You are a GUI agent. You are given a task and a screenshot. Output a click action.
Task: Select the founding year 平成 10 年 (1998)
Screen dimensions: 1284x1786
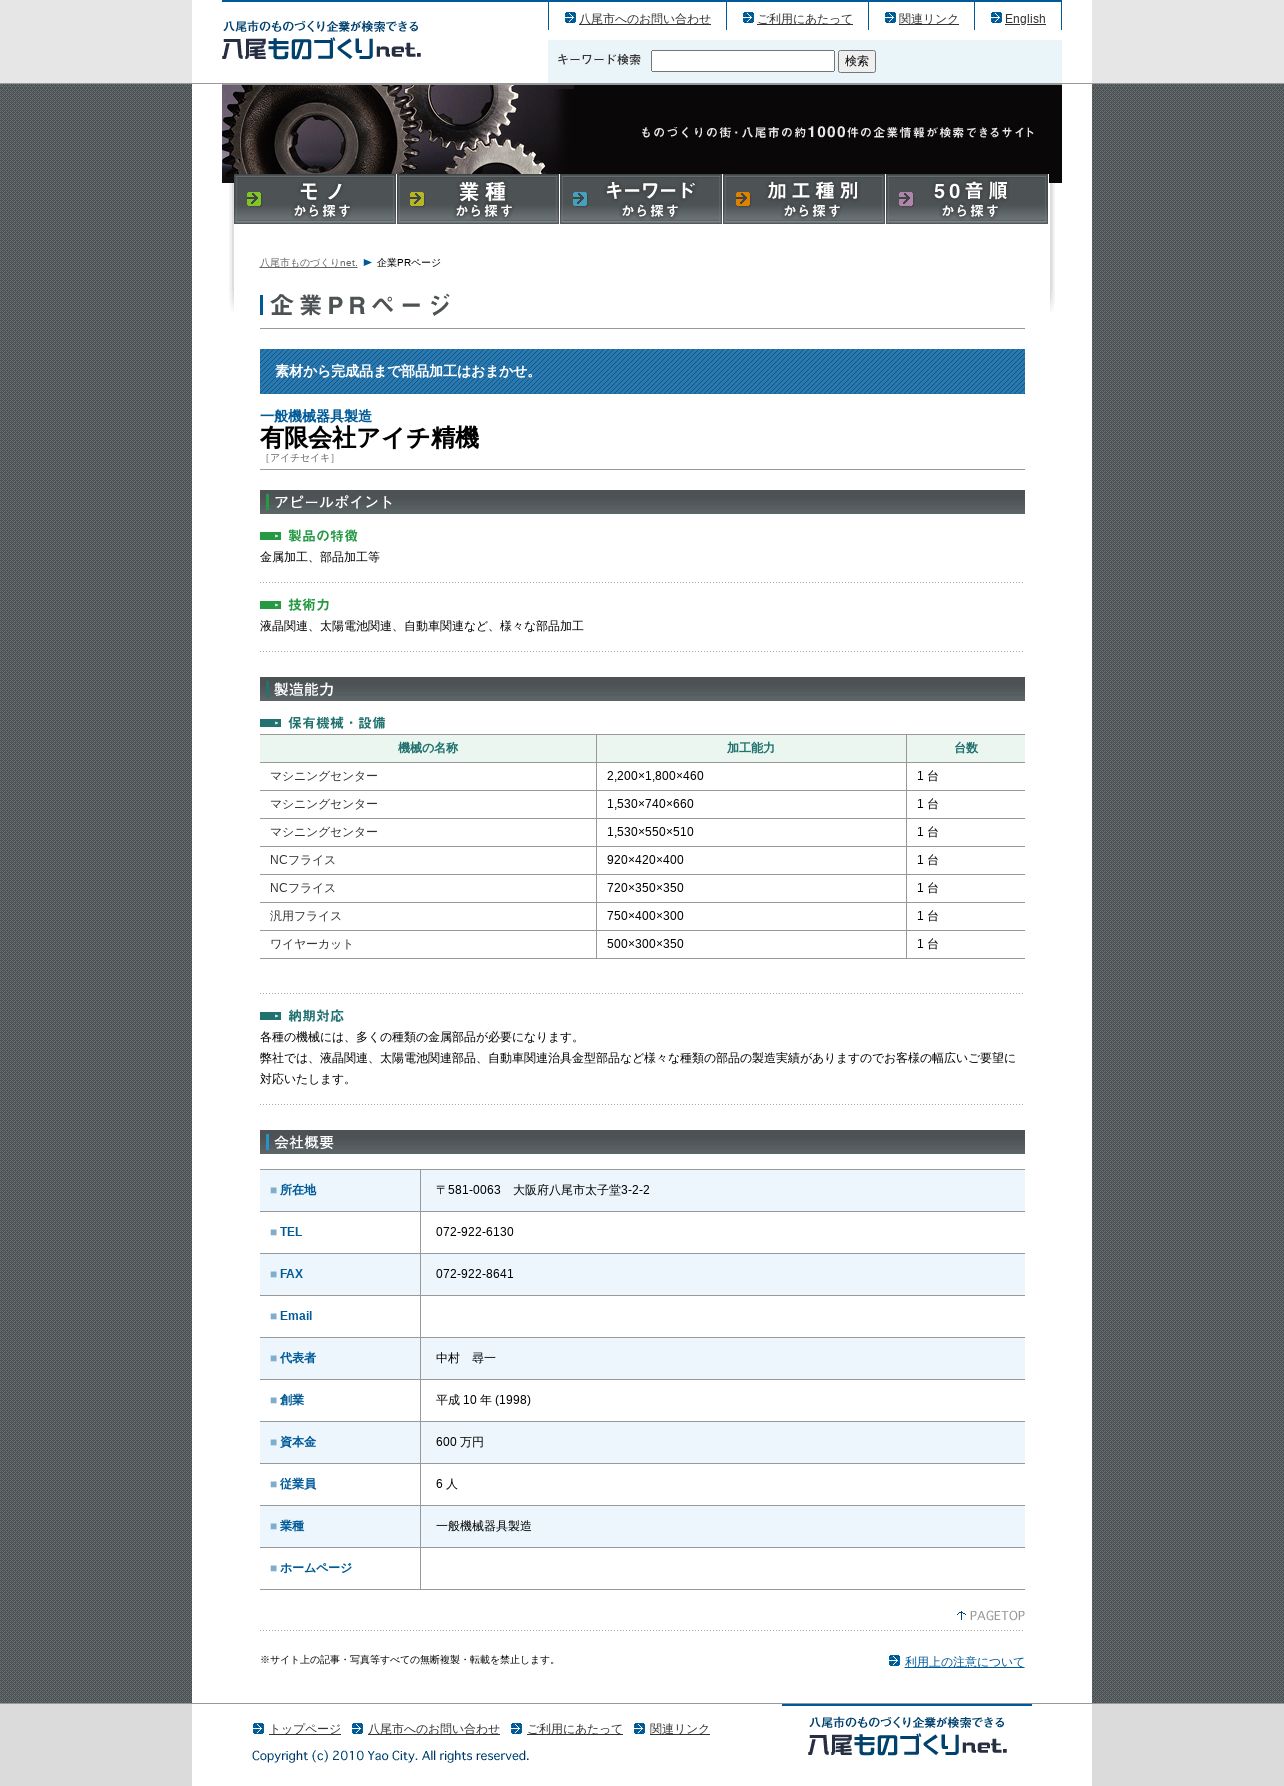coord(483,1400)
